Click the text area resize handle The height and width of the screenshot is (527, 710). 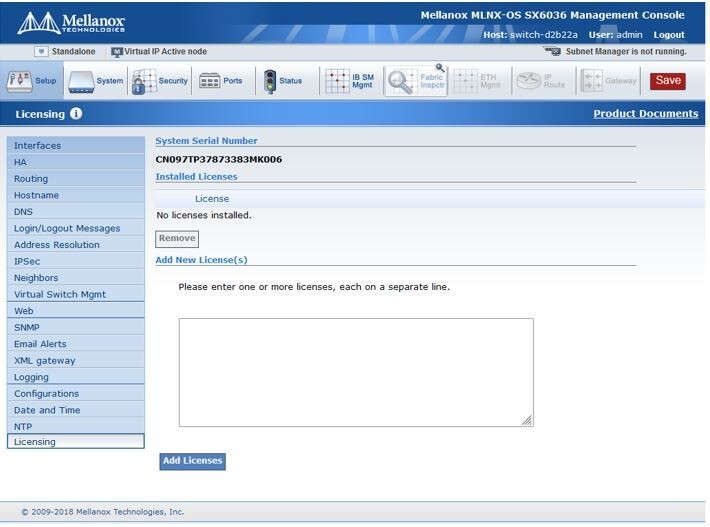click(527, 421)
